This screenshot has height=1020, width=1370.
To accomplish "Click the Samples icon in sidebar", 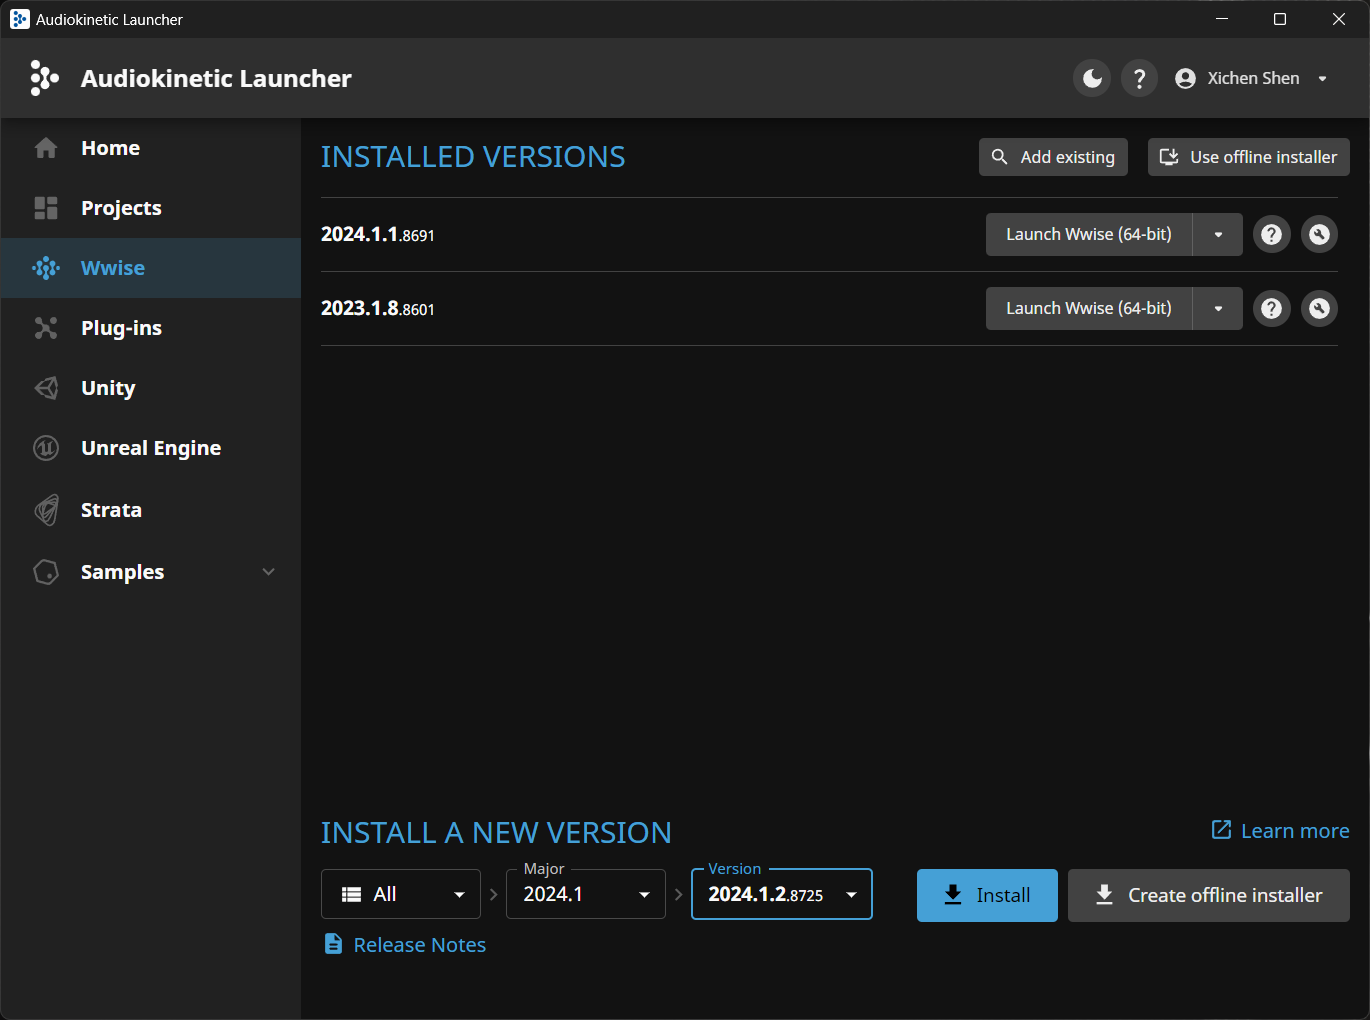I will click(46, 572).
